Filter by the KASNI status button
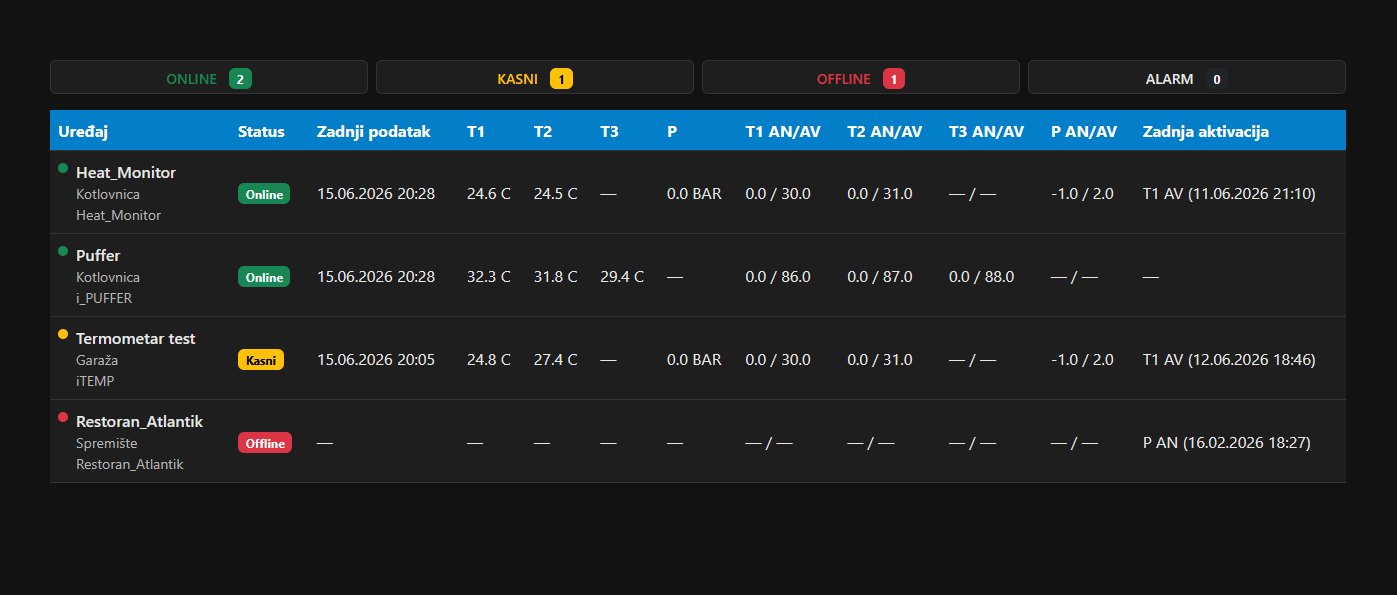 tap(535, 78)
